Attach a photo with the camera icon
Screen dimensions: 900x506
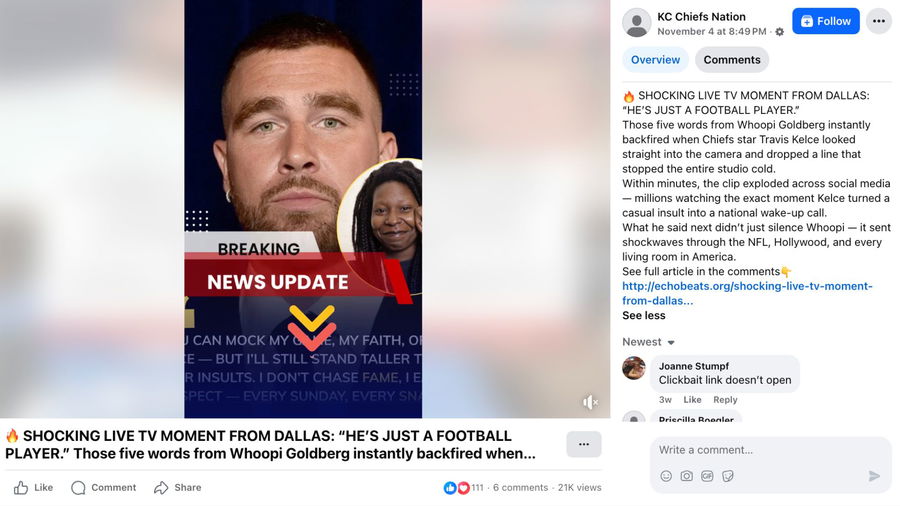686,476
